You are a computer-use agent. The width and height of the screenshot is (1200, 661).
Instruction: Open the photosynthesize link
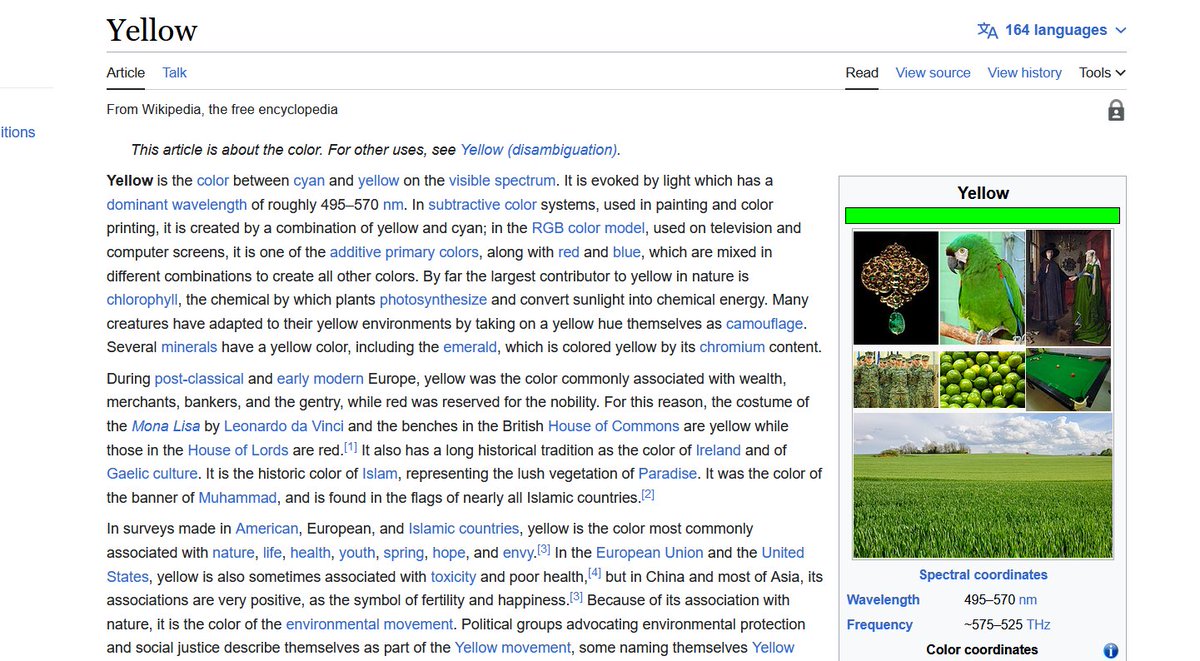coord(433,300)
